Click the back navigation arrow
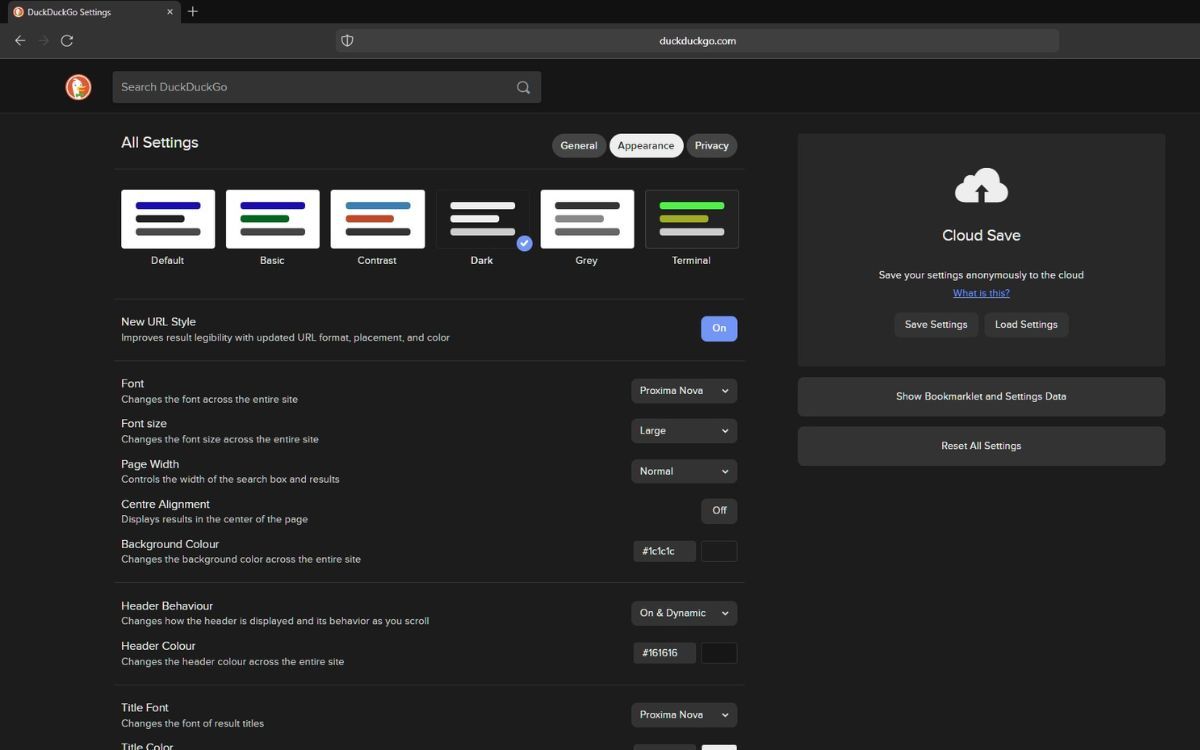 pos(19,40)
